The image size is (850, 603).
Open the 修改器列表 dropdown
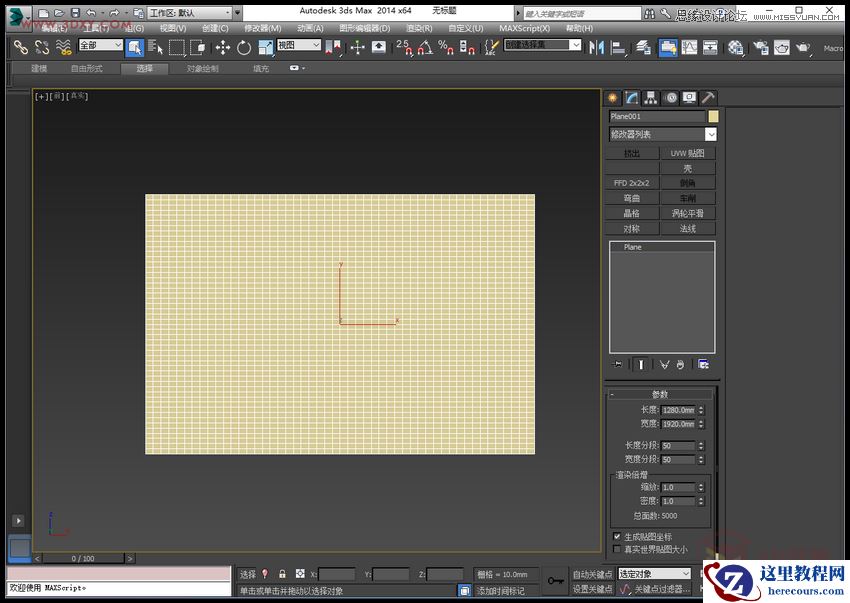(x=660, y=133)
